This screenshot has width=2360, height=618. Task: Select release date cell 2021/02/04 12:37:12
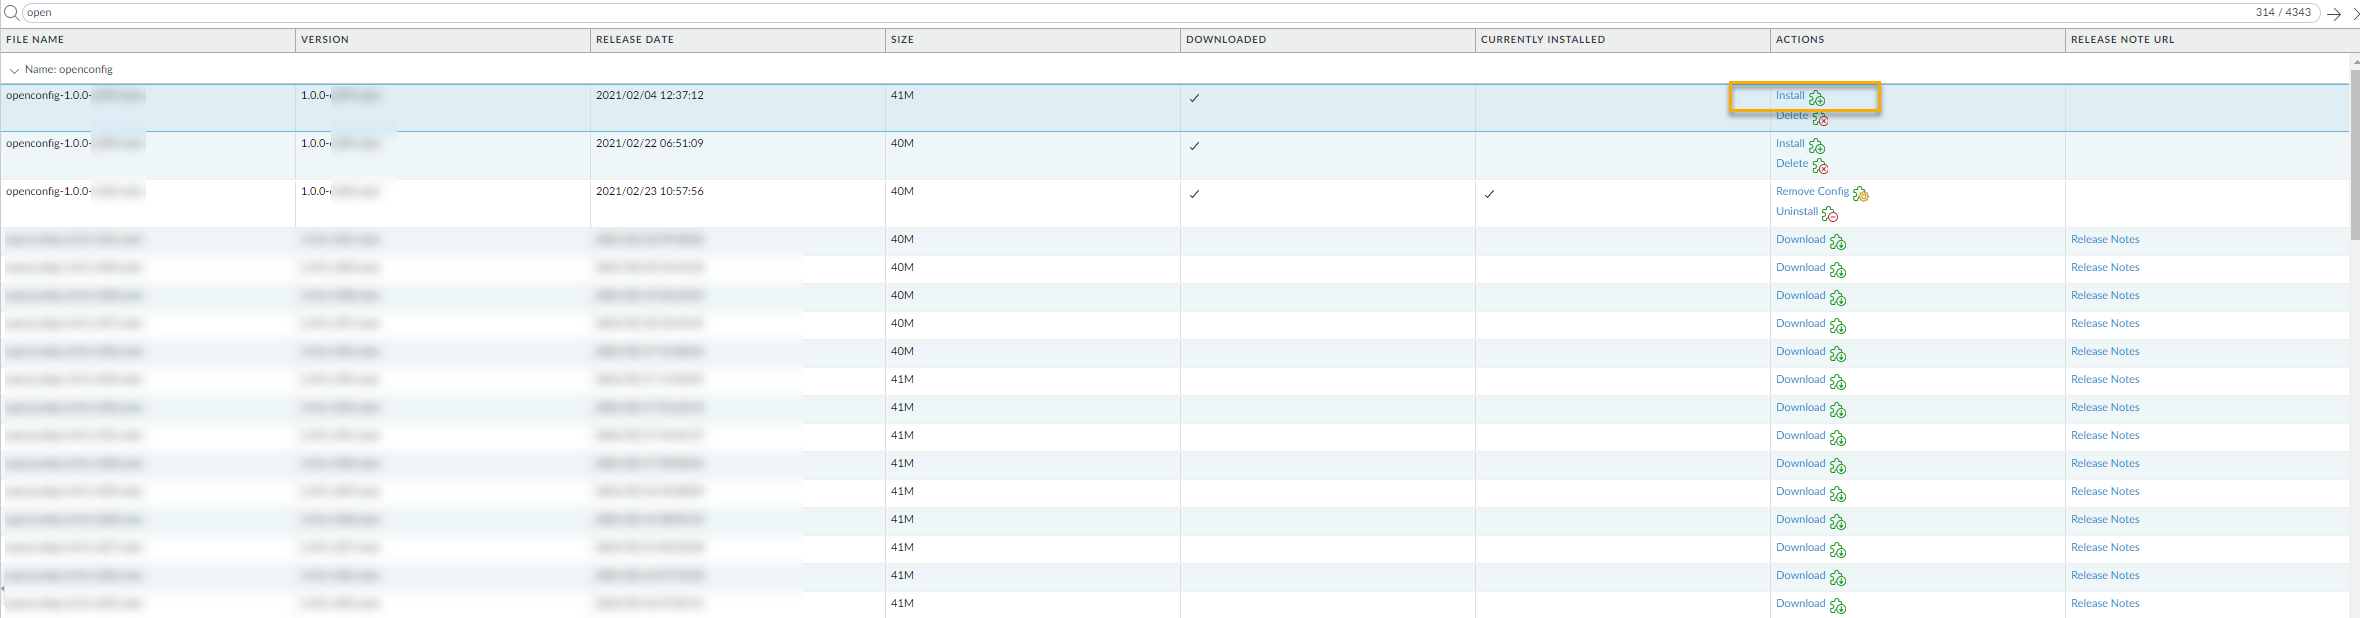coord(650,96)
